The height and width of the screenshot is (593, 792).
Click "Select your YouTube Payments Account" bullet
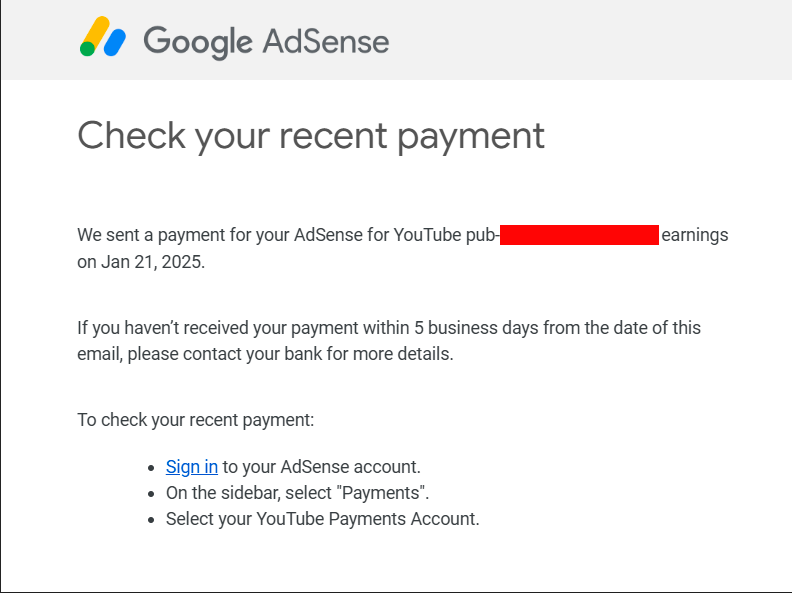[x=323, y=519]
